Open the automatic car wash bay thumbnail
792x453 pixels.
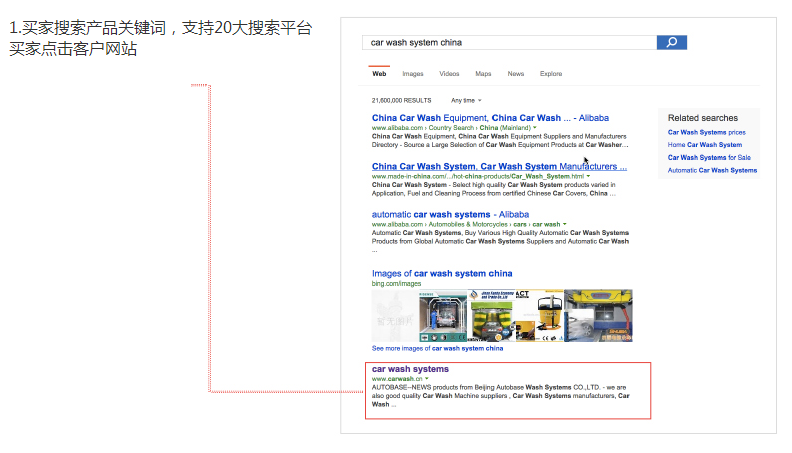coord(443,316)
